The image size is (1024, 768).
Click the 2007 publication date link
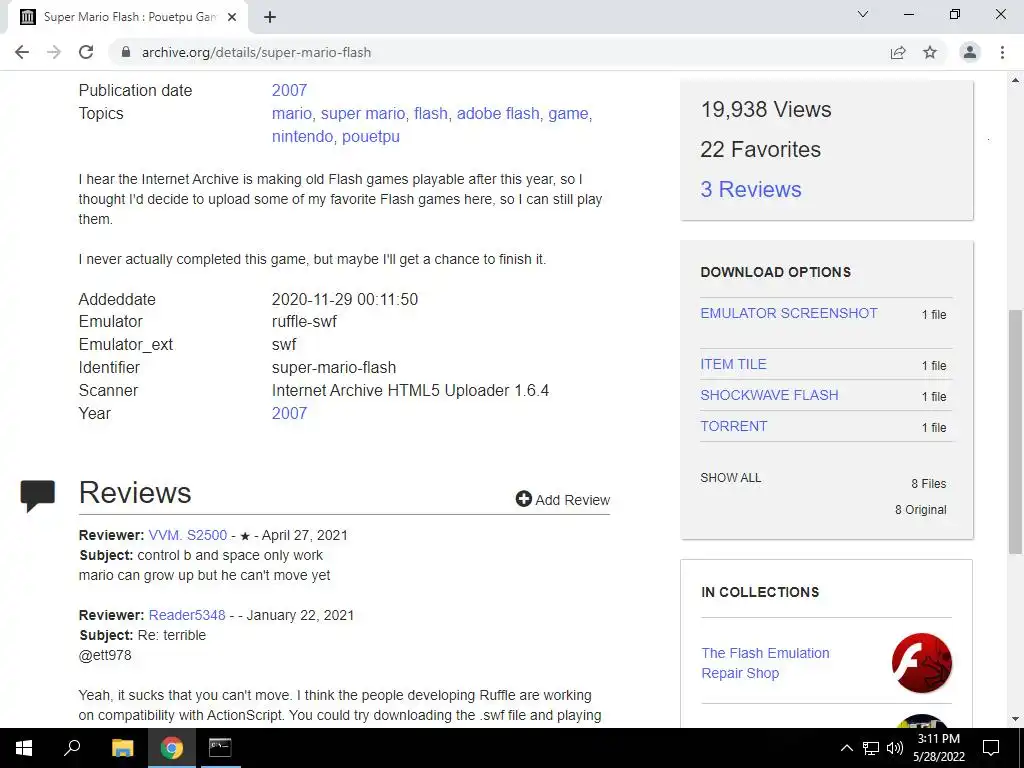pyautogui.click(x=289, y=90)
